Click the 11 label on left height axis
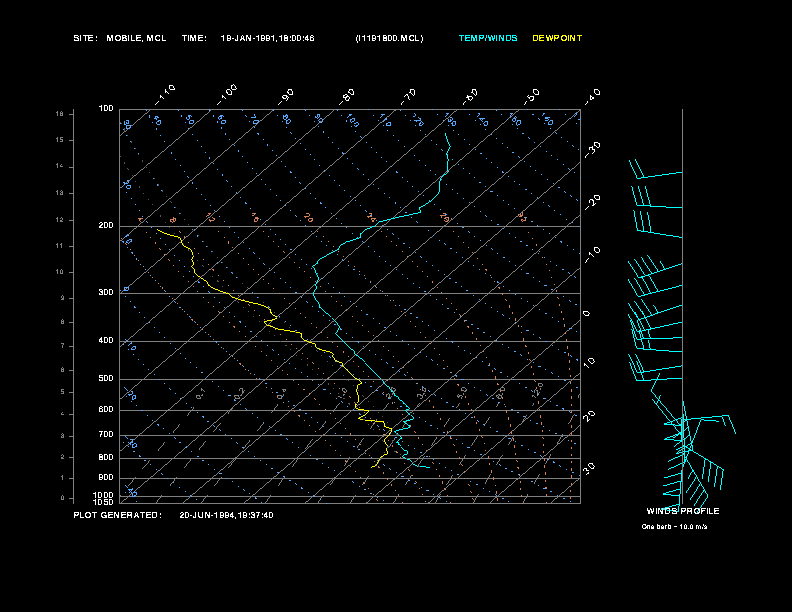The height and width of the screenshot is (612, 792). [x=60, y=246]
